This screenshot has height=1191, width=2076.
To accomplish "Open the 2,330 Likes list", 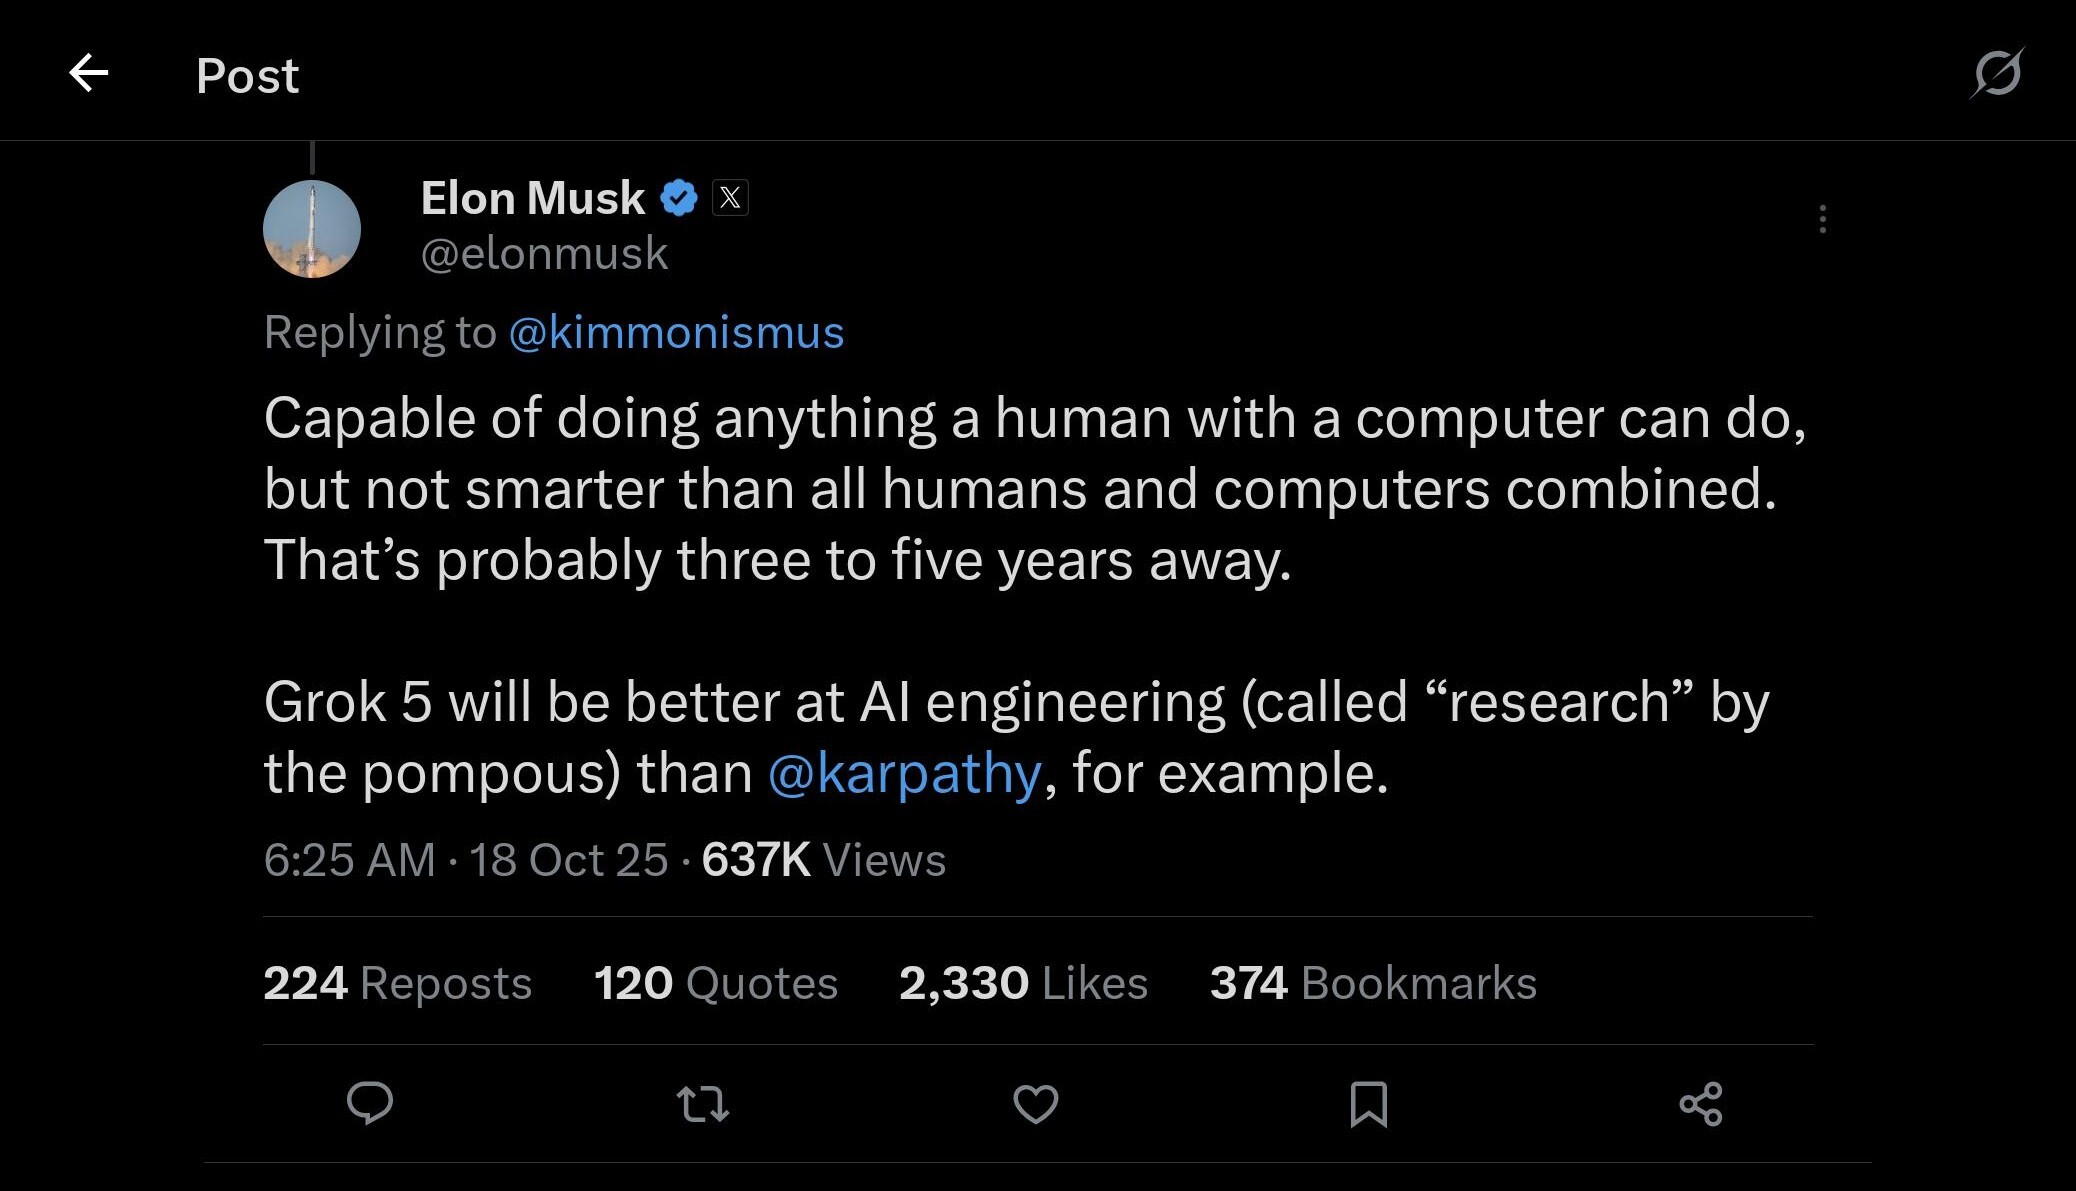I will point(1023,983).
